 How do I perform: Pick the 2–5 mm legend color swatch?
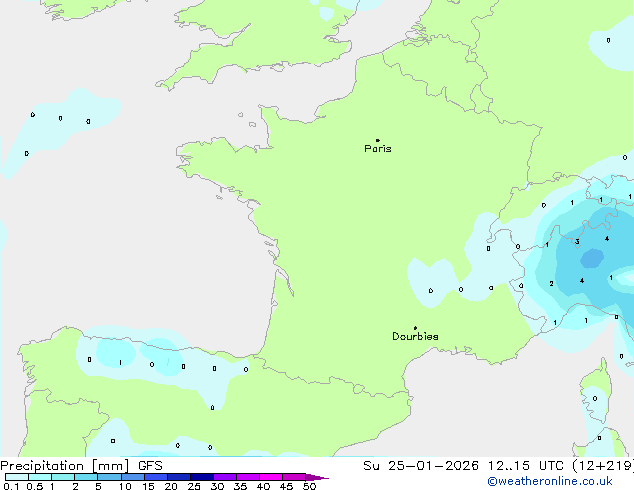(x=86, y=477)
